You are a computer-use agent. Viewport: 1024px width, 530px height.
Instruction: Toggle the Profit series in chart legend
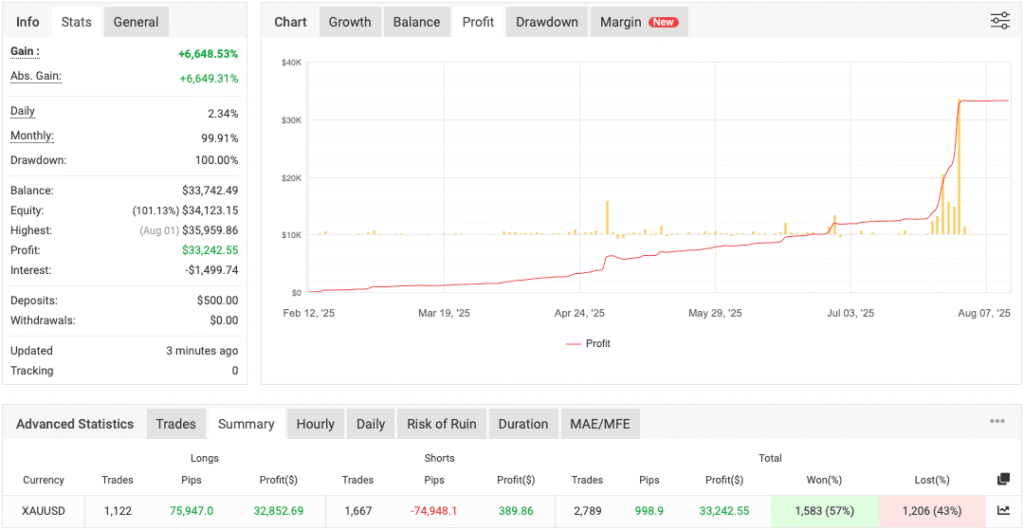tap(588, 343)
